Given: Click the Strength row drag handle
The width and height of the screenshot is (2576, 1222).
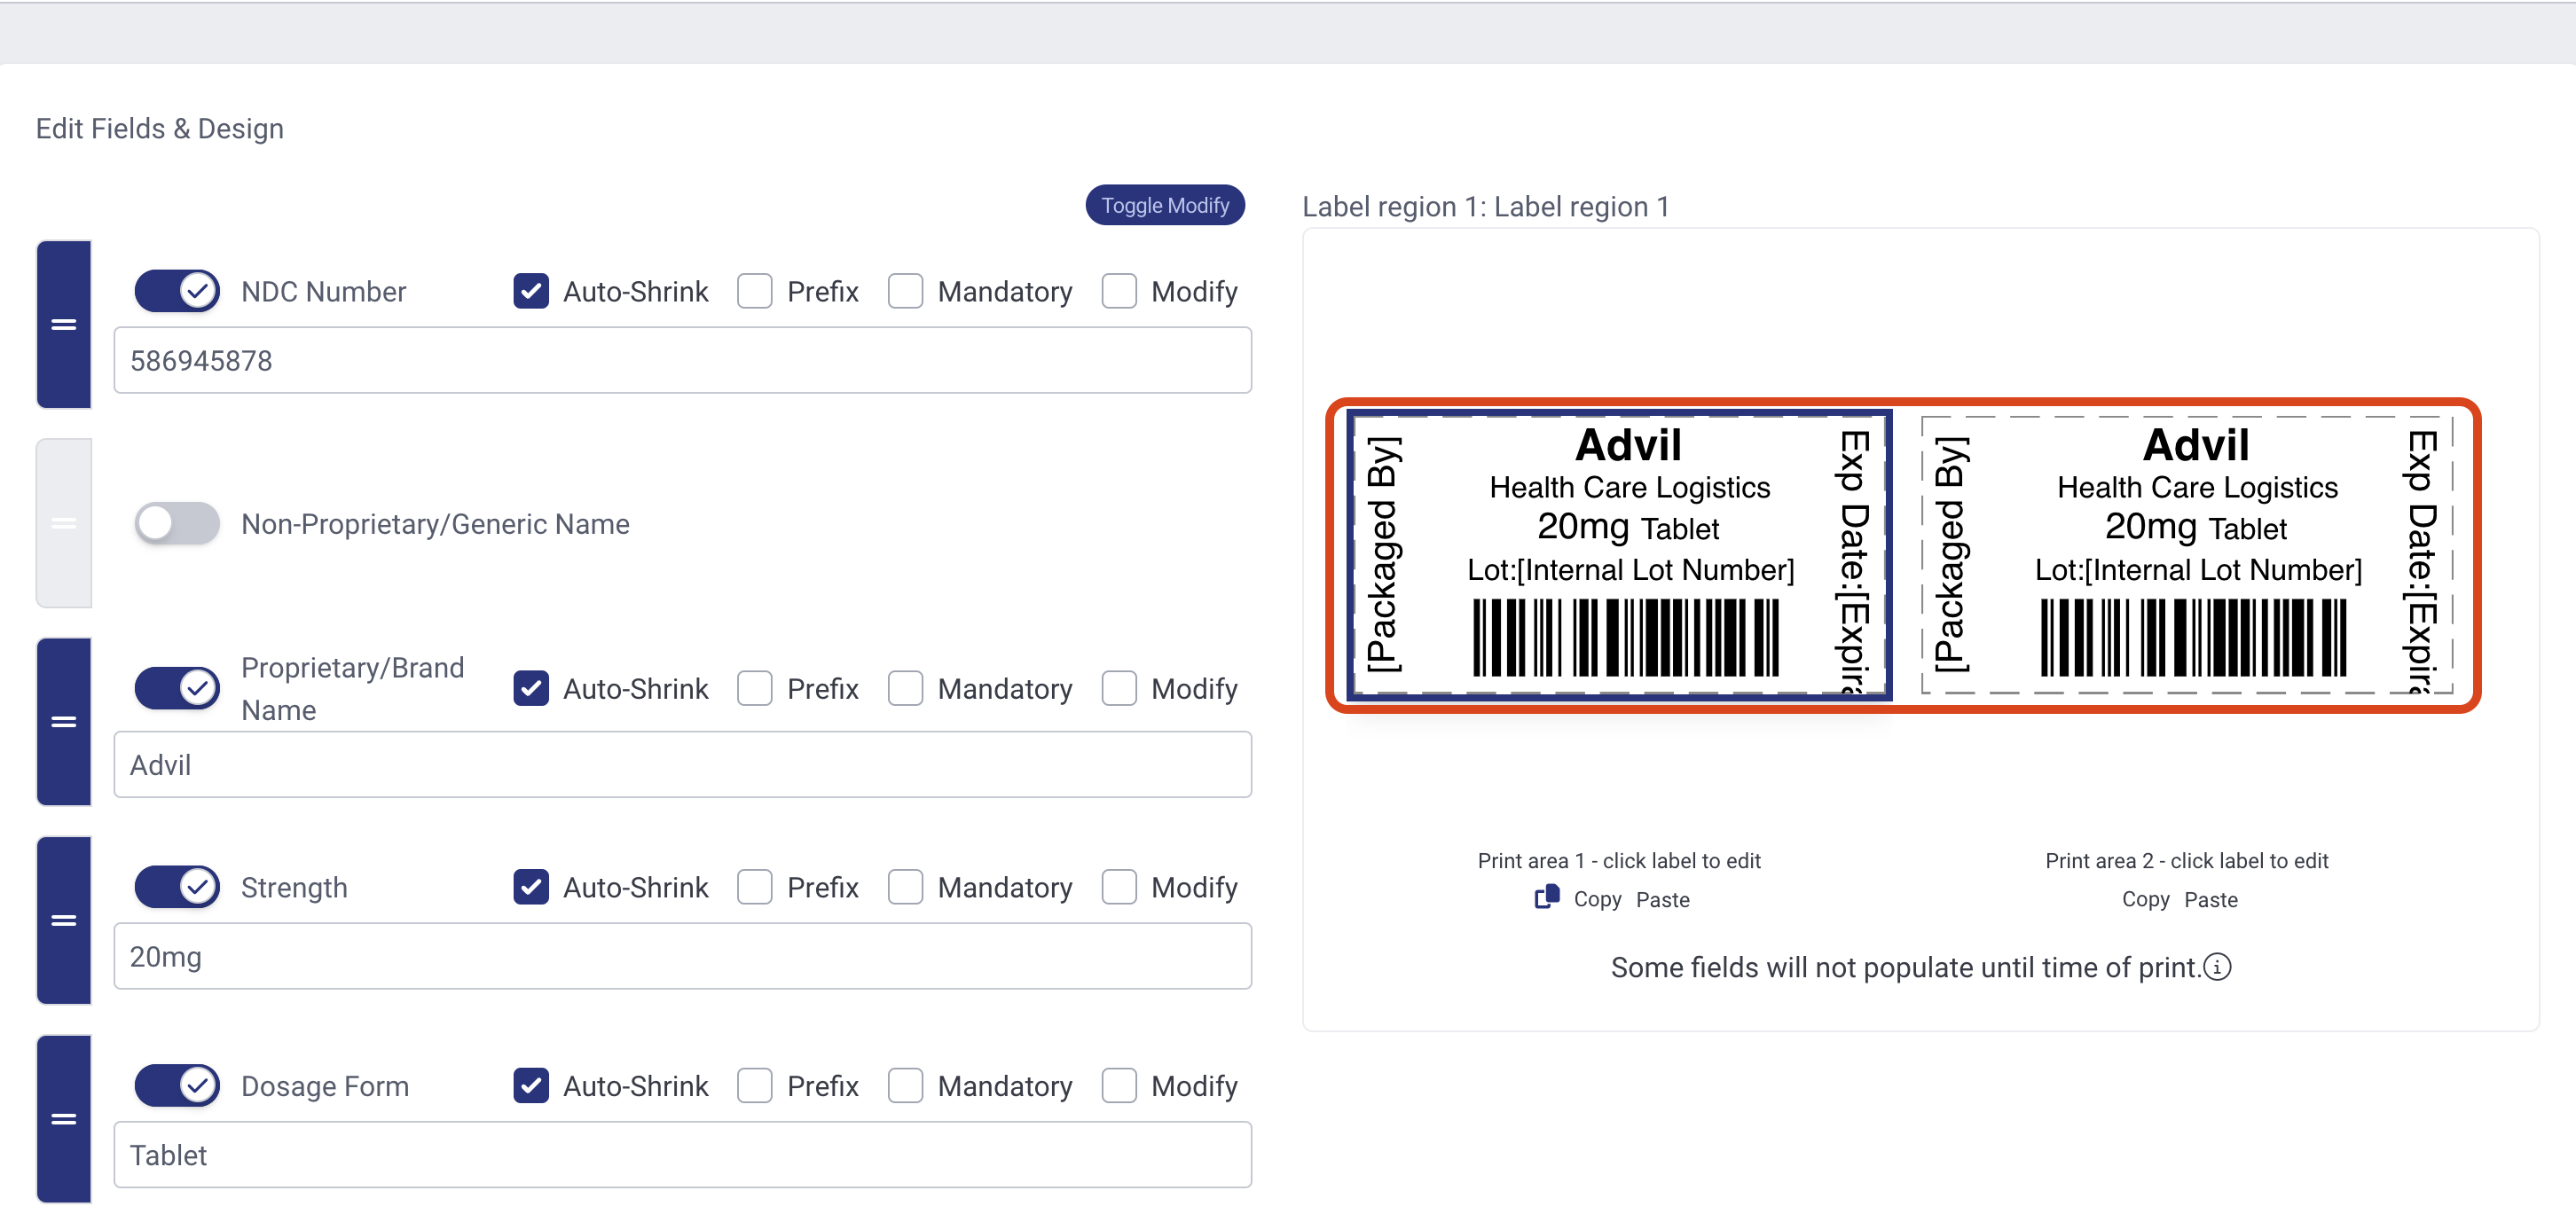Looking at the screenshot, I should (x=64, y=920).
